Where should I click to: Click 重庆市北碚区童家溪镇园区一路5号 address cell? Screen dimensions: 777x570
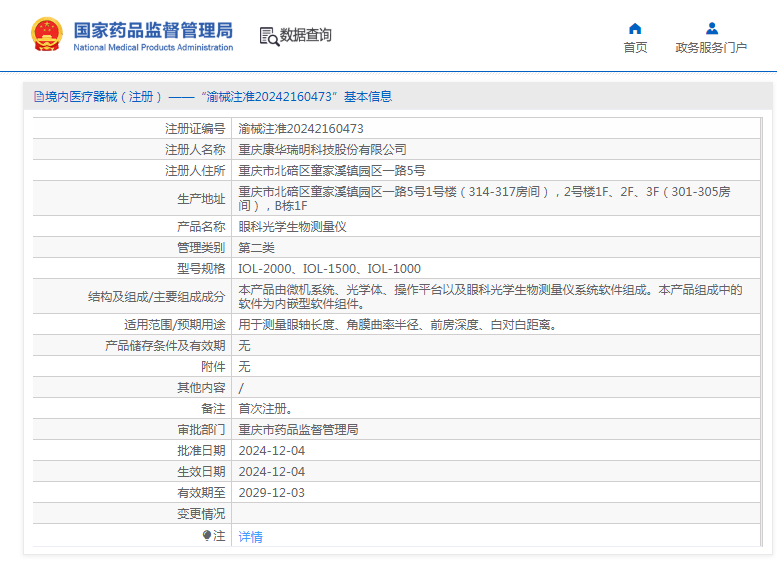(x=332, y=171)
